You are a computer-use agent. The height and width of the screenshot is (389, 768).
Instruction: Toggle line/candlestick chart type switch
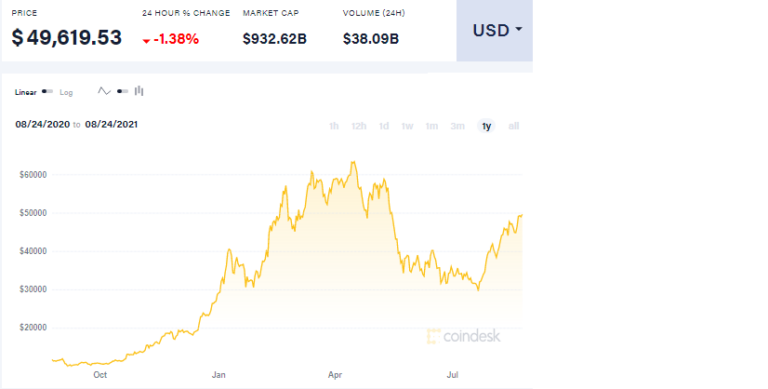(x=122, y=91)
